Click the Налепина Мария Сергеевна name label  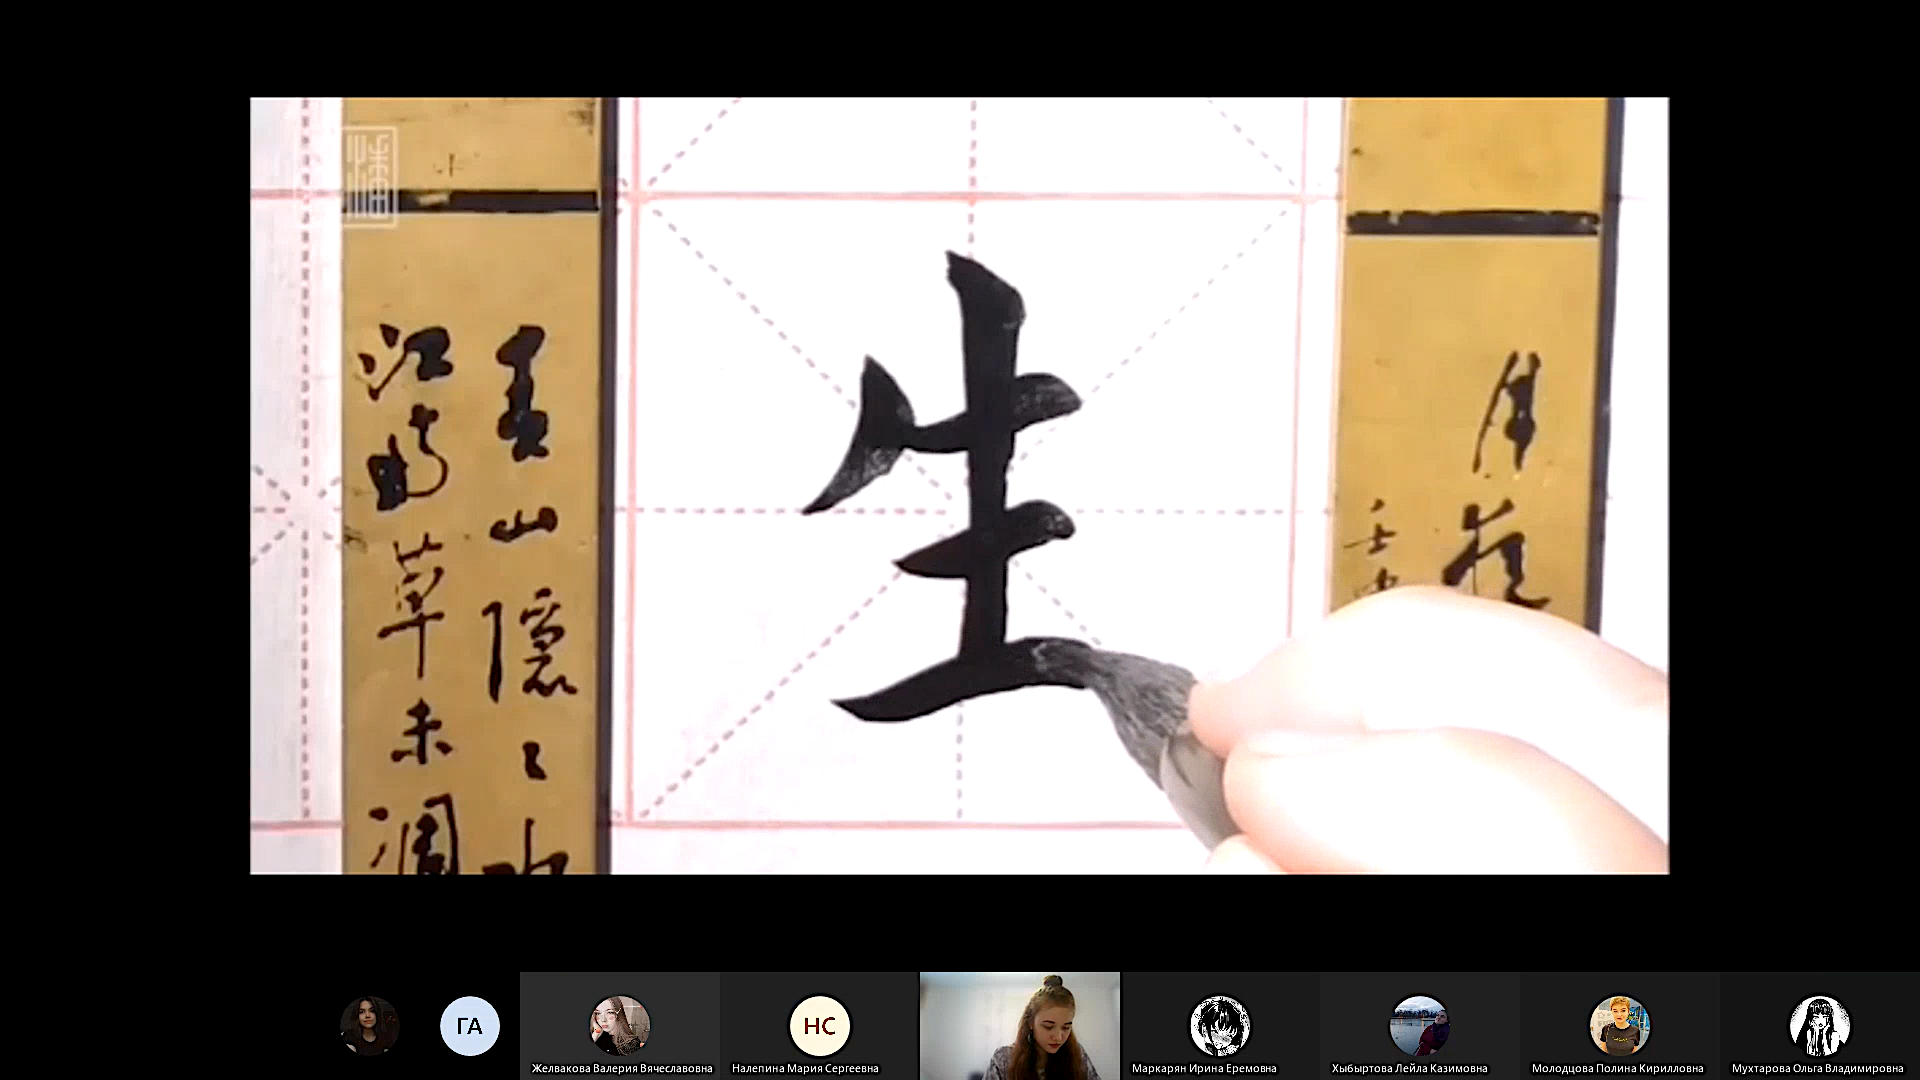(805, 1068)
